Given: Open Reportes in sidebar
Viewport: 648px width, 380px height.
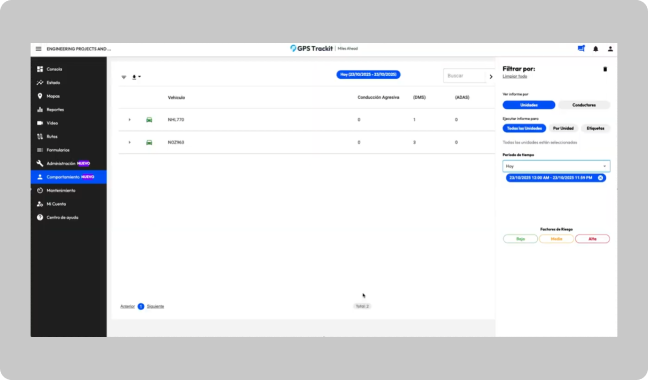Looking at the screenshot, I should tap(55, 110).
